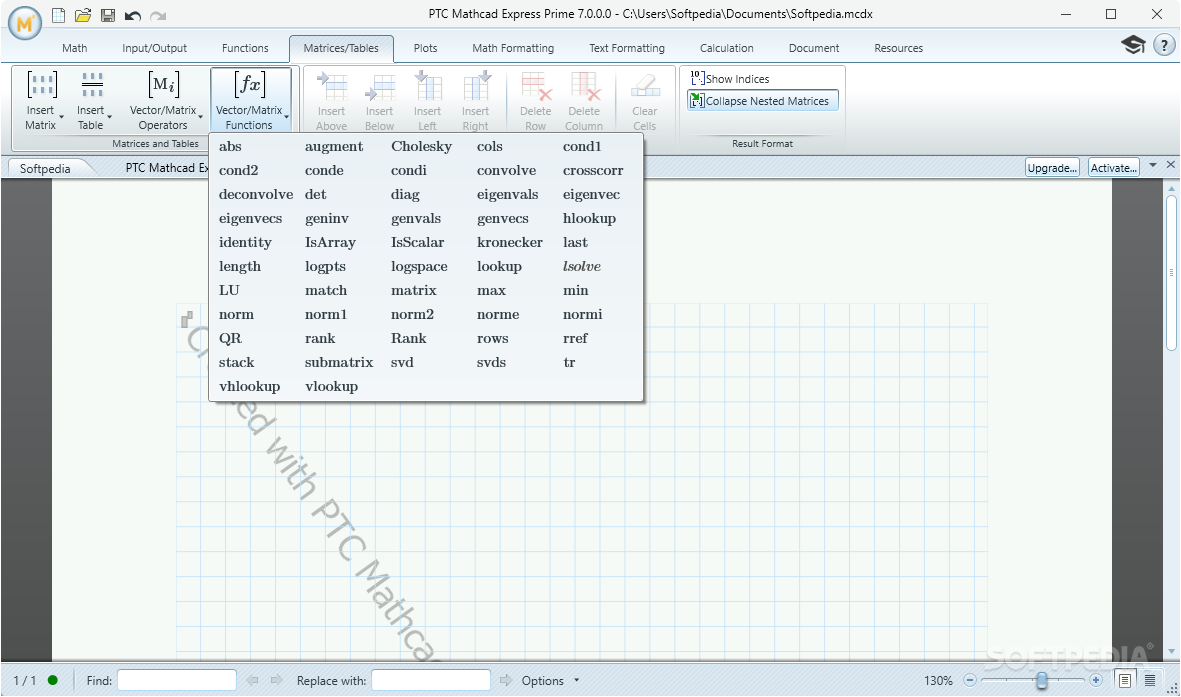Open Help with the question mark icon
Viewport: 1181px width, 697px height.
[1164, 45]
